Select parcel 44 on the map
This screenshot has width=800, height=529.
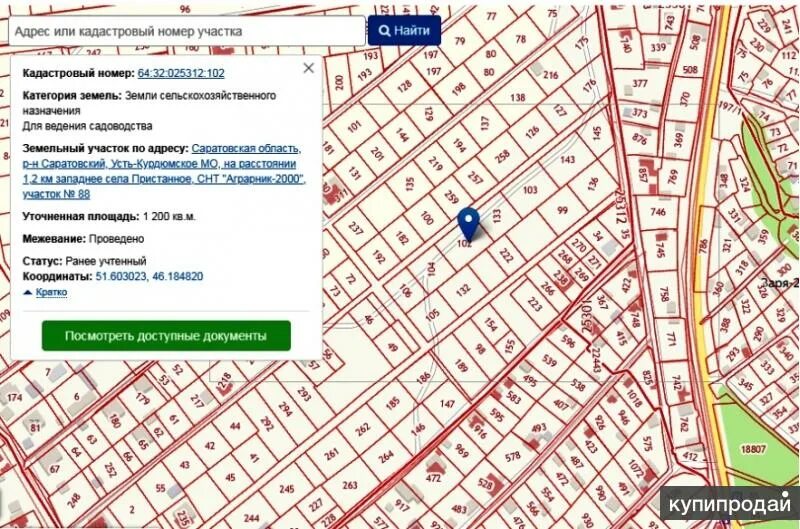coord(235,426)
